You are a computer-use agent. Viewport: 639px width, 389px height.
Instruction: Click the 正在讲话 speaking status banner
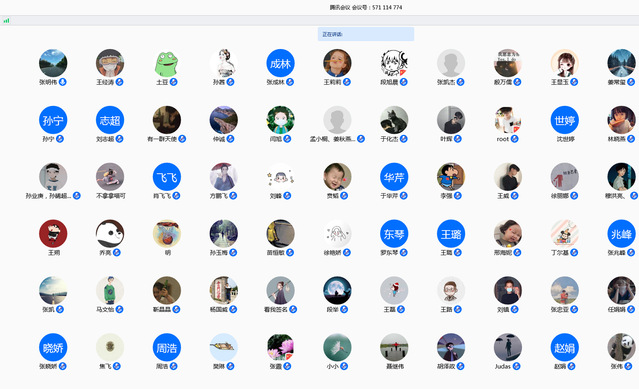366,34
